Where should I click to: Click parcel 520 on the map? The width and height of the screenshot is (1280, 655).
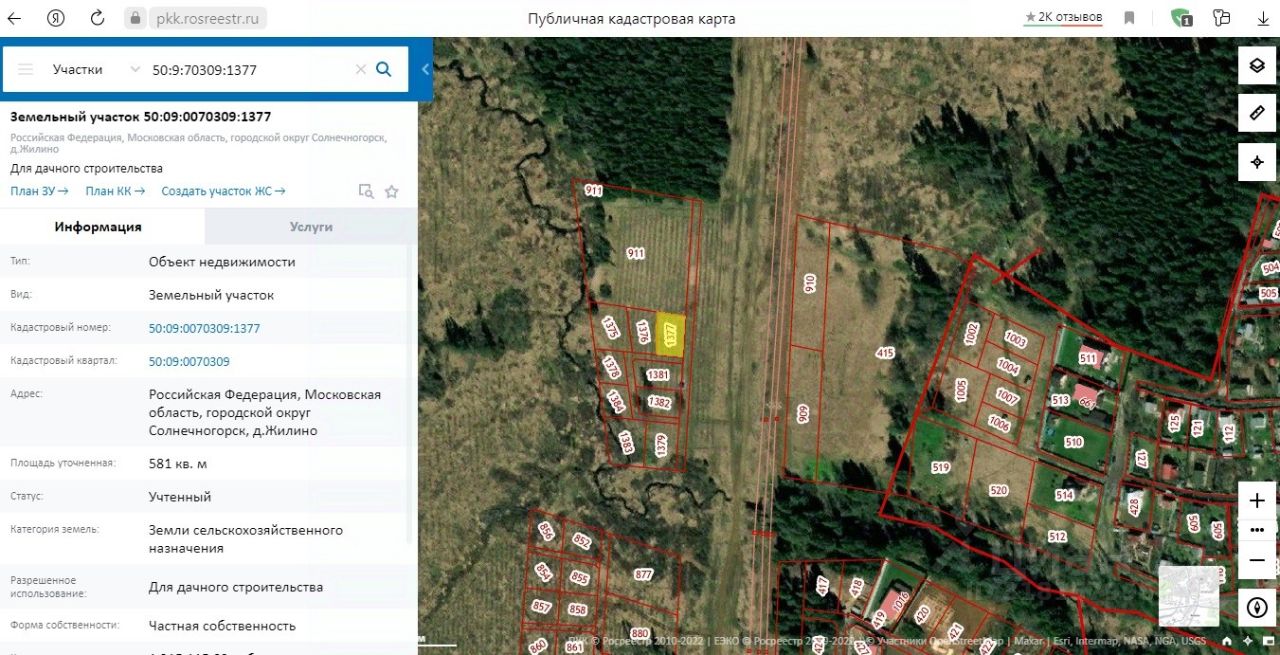point(998,490)
